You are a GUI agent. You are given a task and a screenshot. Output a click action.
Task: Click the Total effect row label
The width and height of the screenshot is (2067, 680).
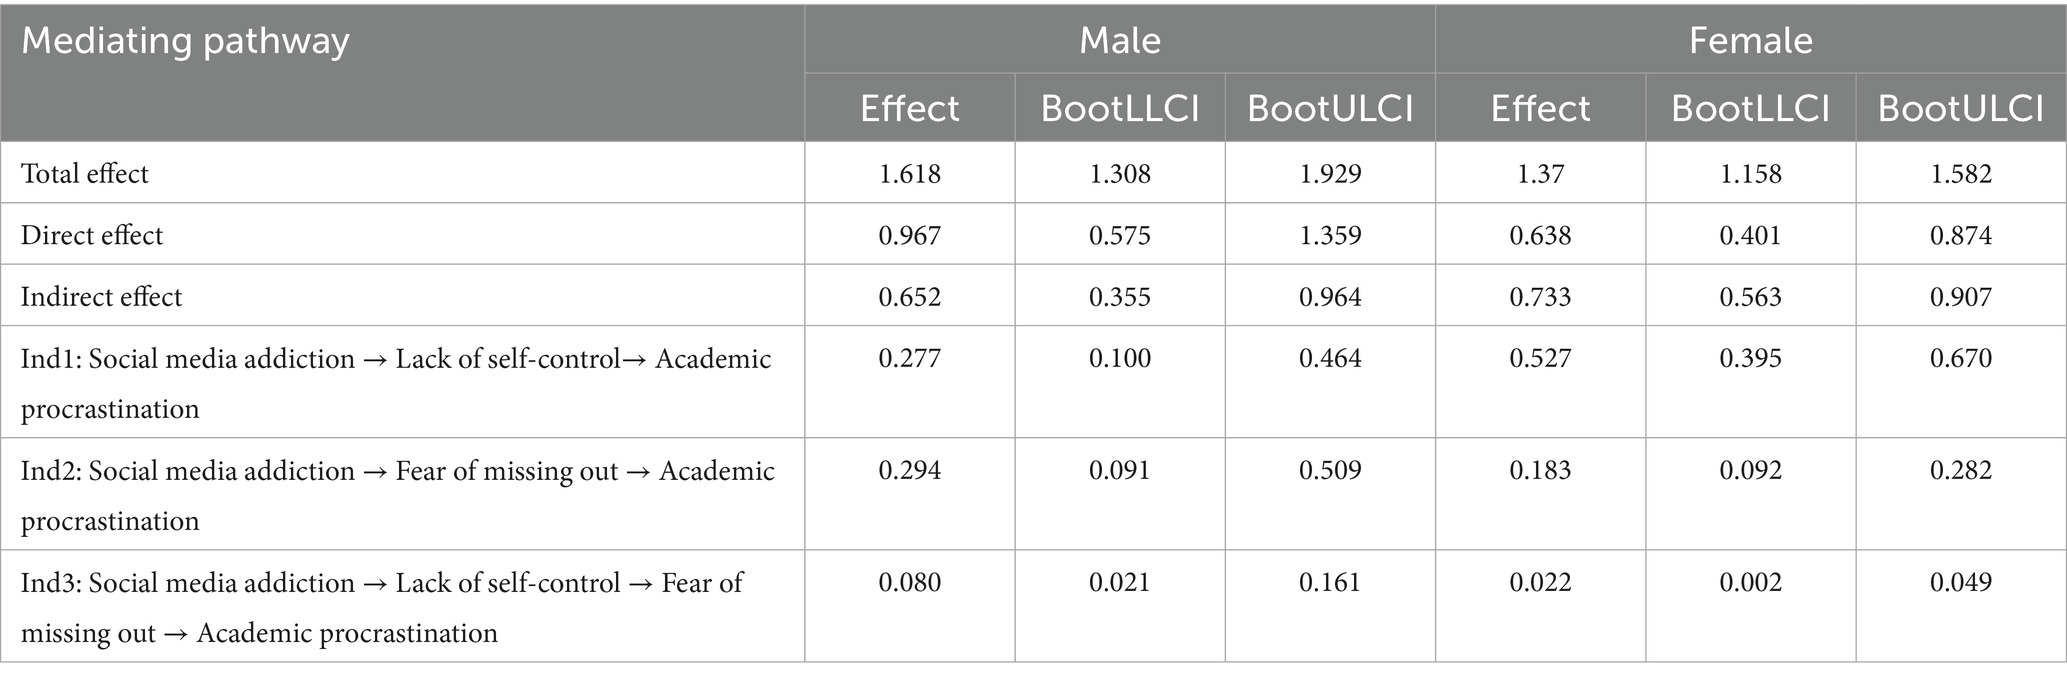coord(85,174)
